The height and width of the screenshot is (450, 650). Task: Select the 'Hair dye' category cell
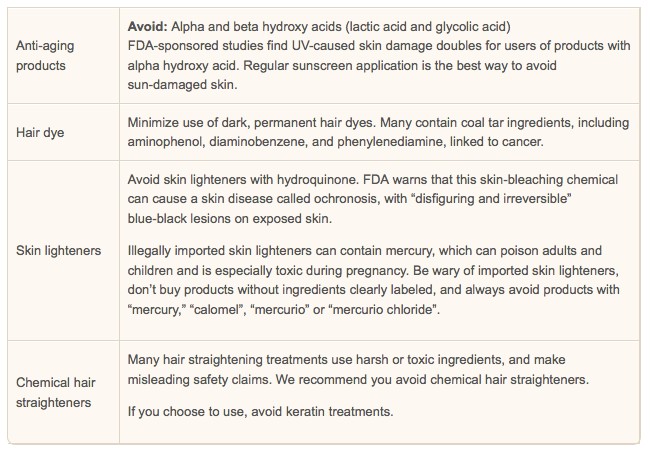point(40,133)
